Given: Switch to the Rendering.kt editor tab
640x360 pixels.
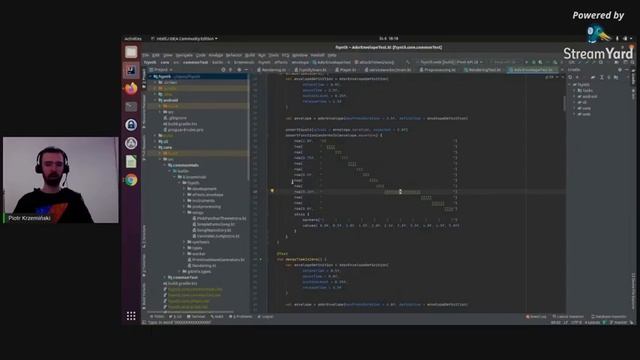Looking at the screenshot, I should [273, 70].
